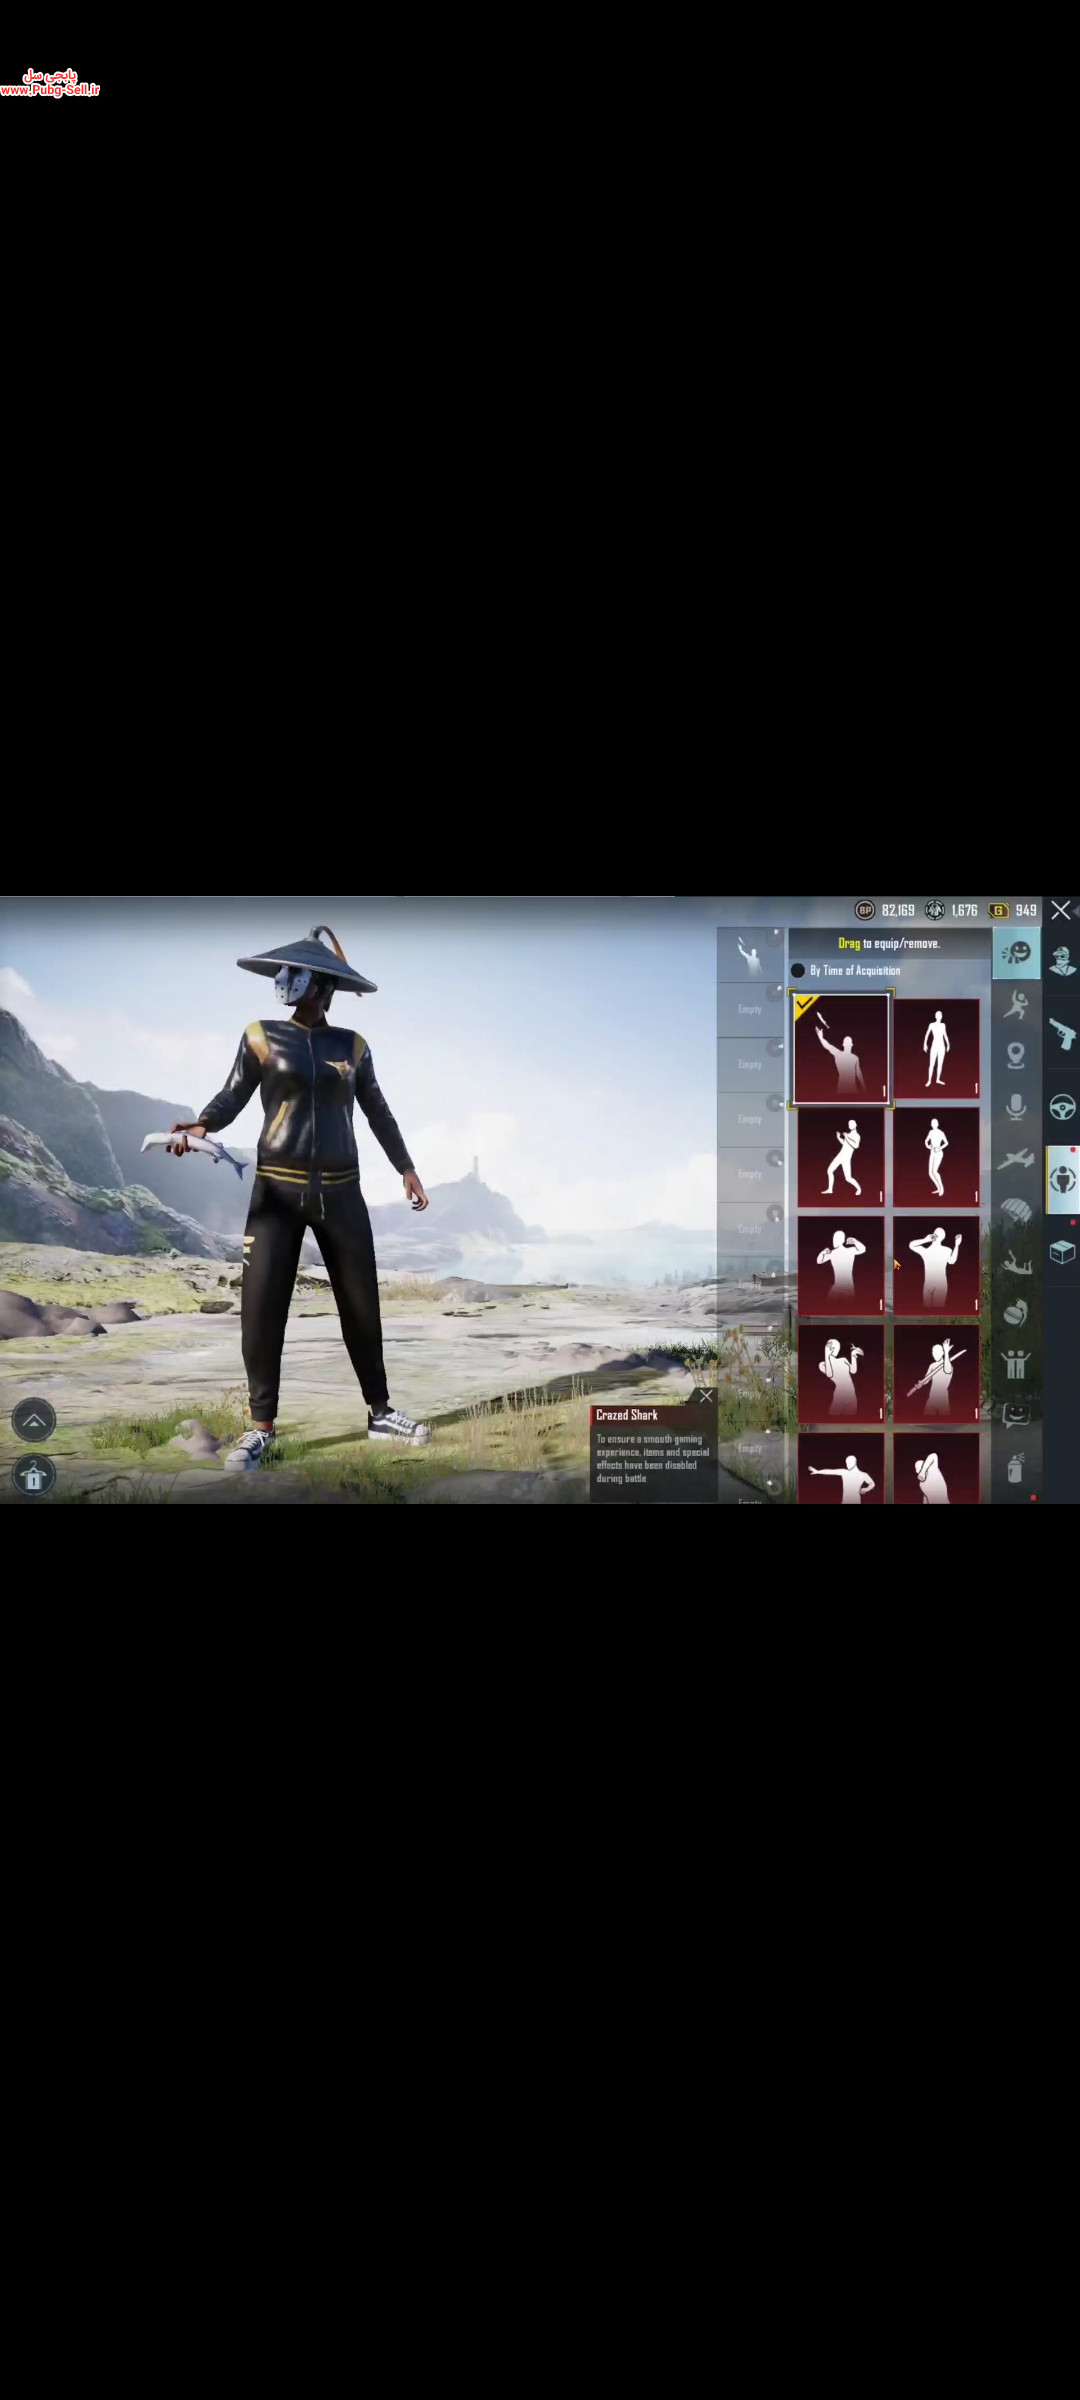Image resolution: width=1080 pixels, height=2400 pixels.
Task: Click the 82,169 BP balance
Action: pyautogui.click(x=898, y=910)
